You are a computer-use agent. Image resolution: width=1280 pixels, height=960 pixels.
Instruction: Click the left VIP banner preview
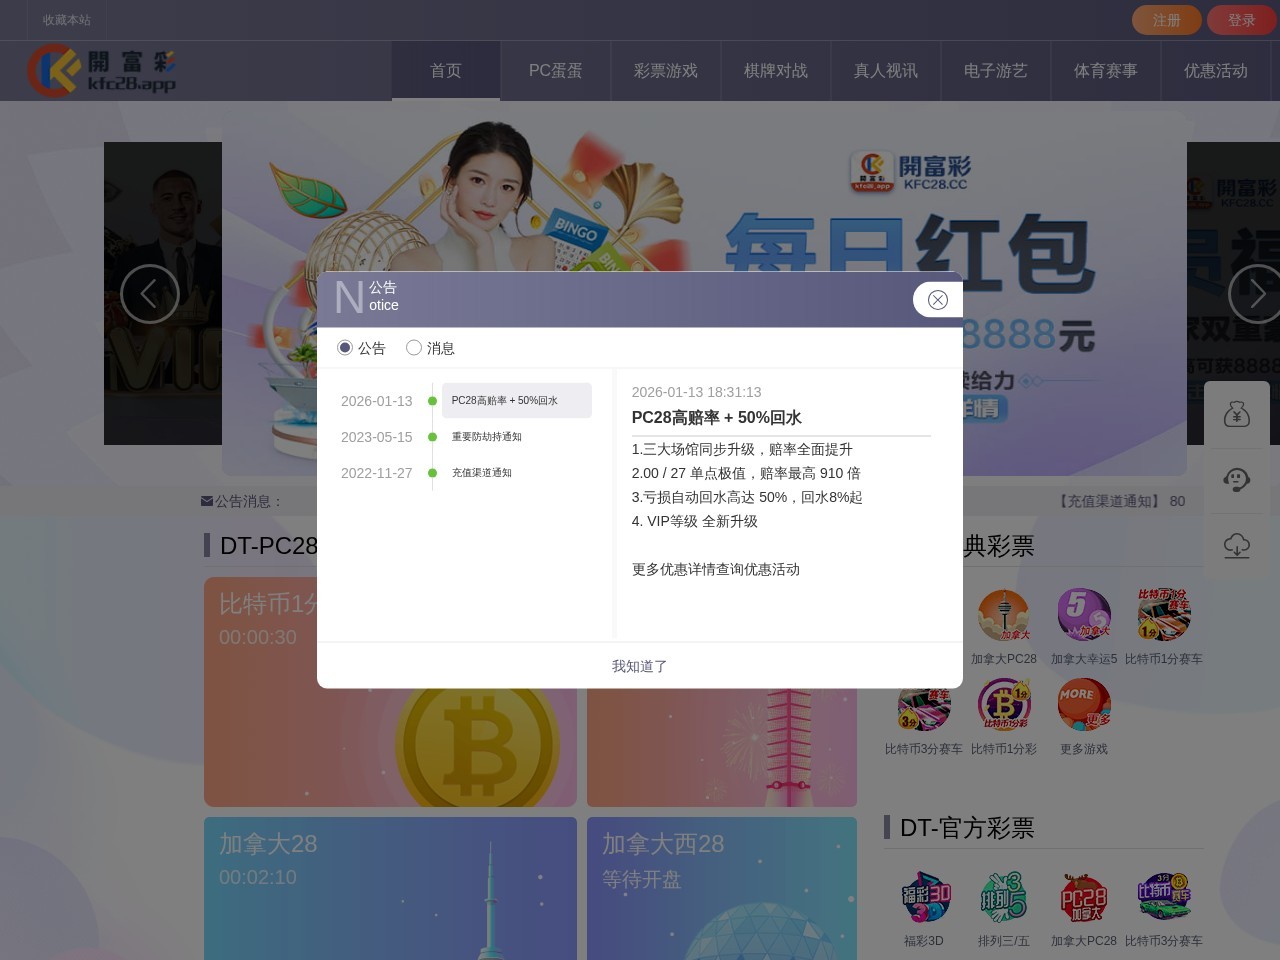click(x=163, y=293)
